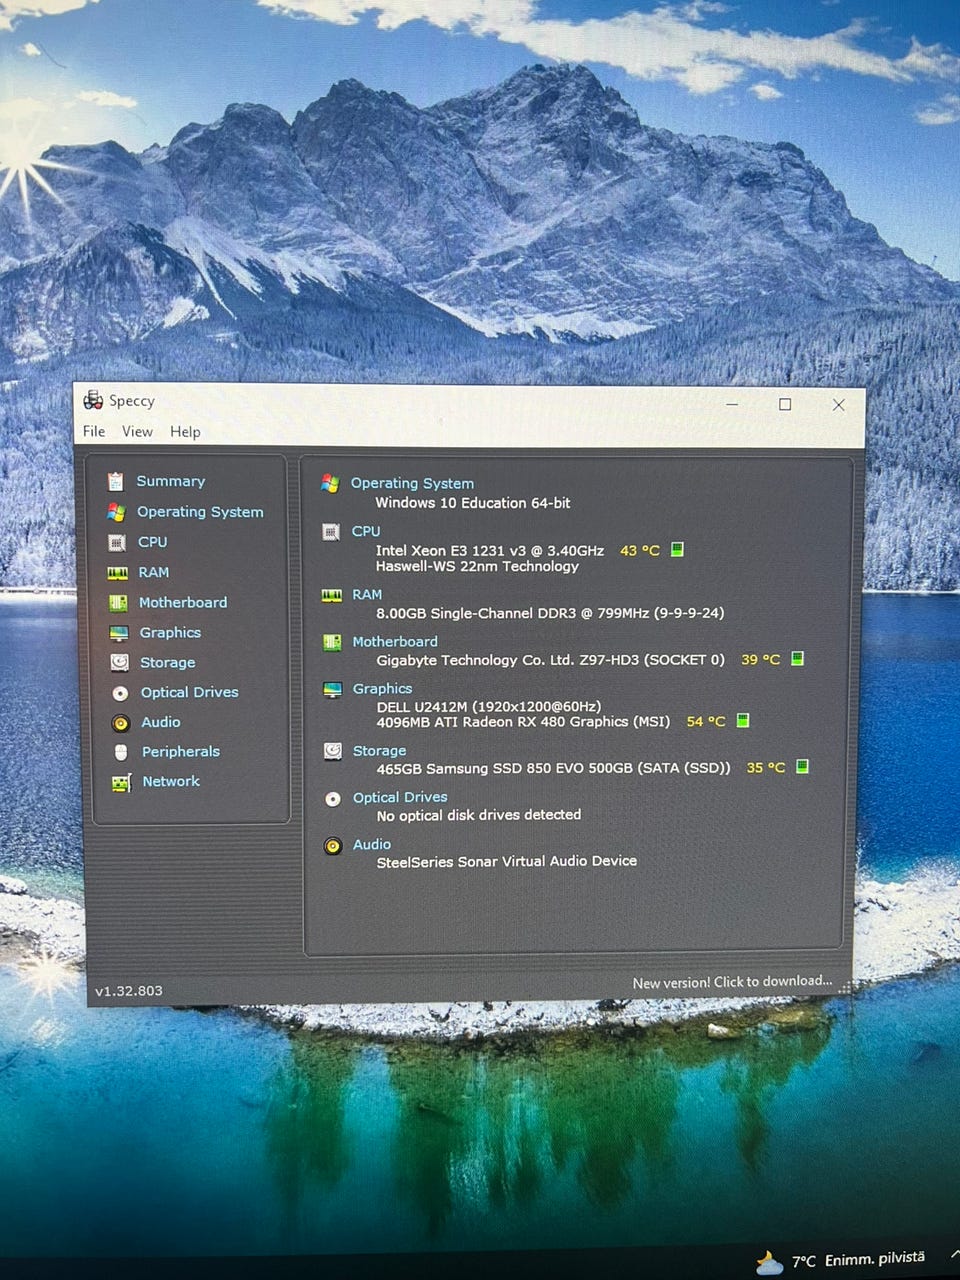Click 'New version! Click to download...' link
Screen dimensions: 960x1280
pos(732,982)
